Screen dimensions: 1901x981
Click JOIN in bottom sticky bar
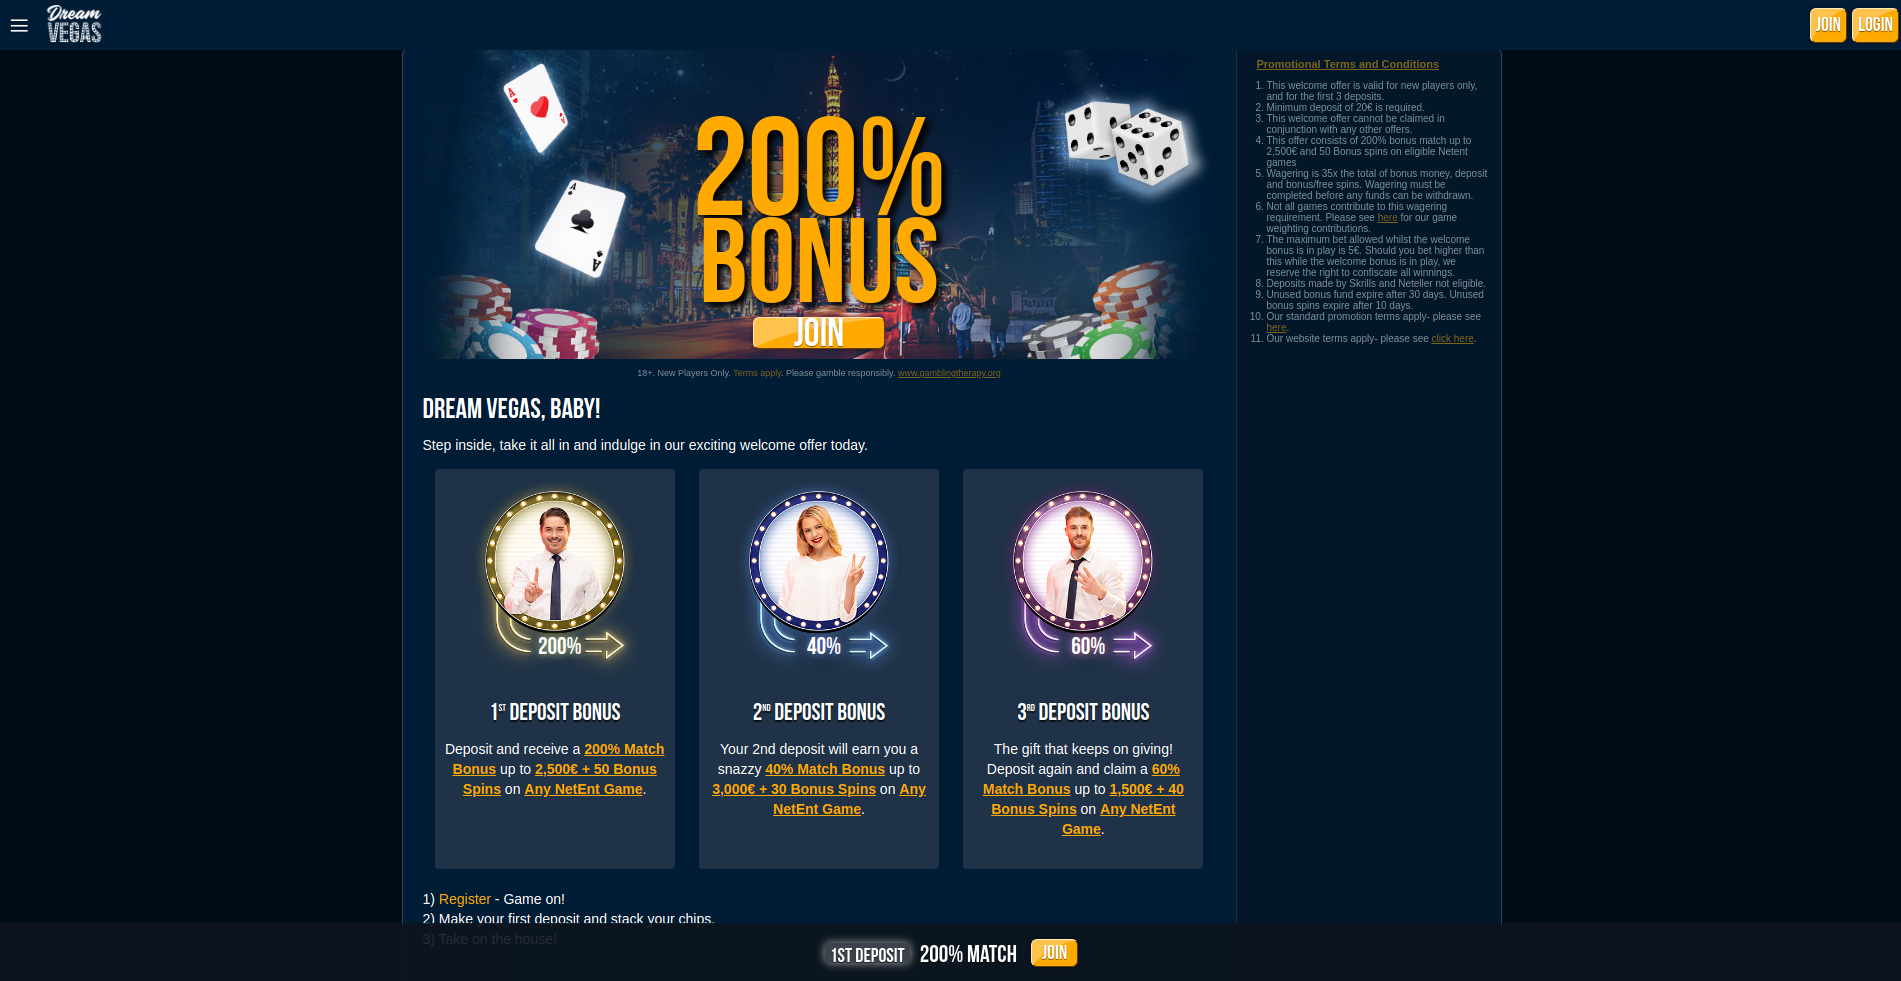point(1053,953)
